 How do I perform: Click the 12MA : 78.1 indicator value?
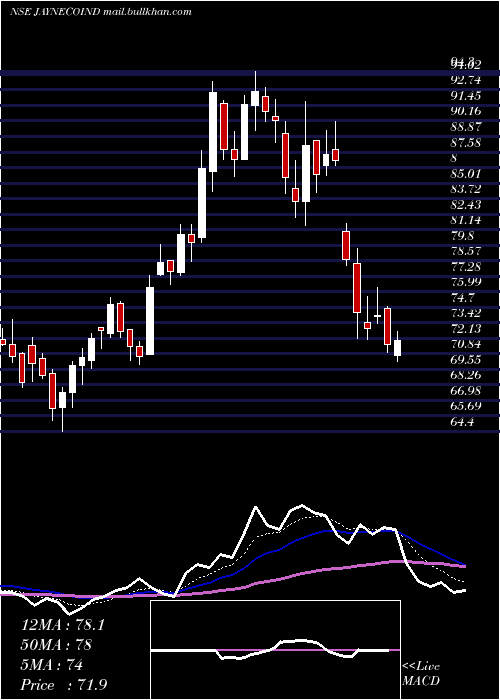pyautogui.click(x=63, y=625)
